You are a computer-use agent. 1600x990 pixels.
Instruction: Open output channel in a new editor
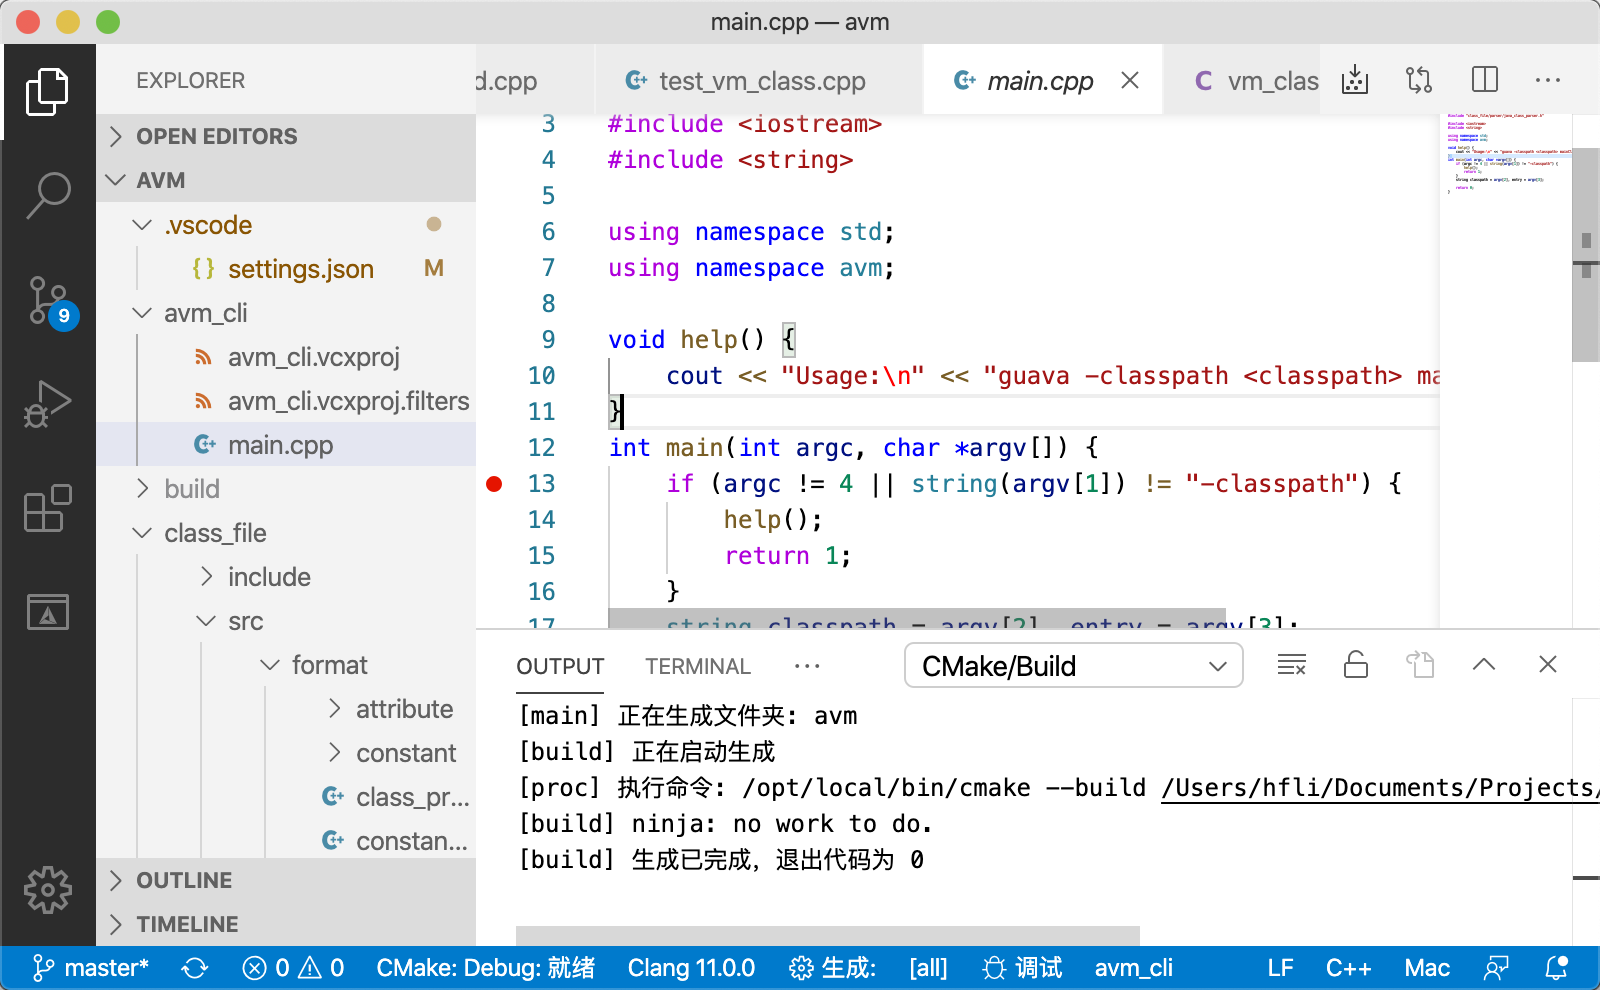coord(1420,663)
